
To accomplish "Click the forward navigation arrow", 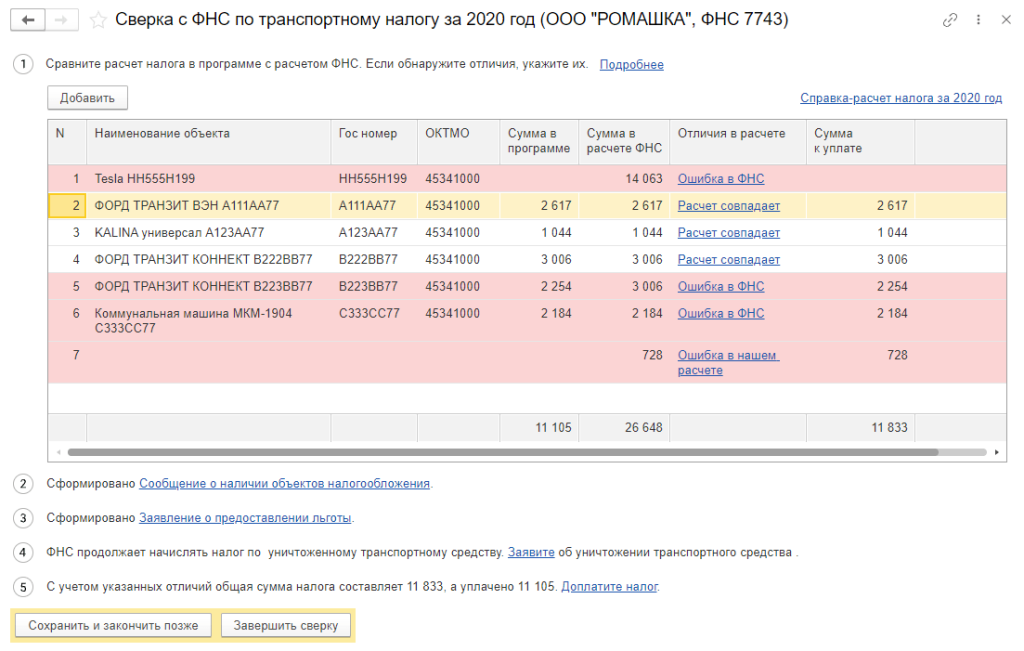I will coord(62,20).
